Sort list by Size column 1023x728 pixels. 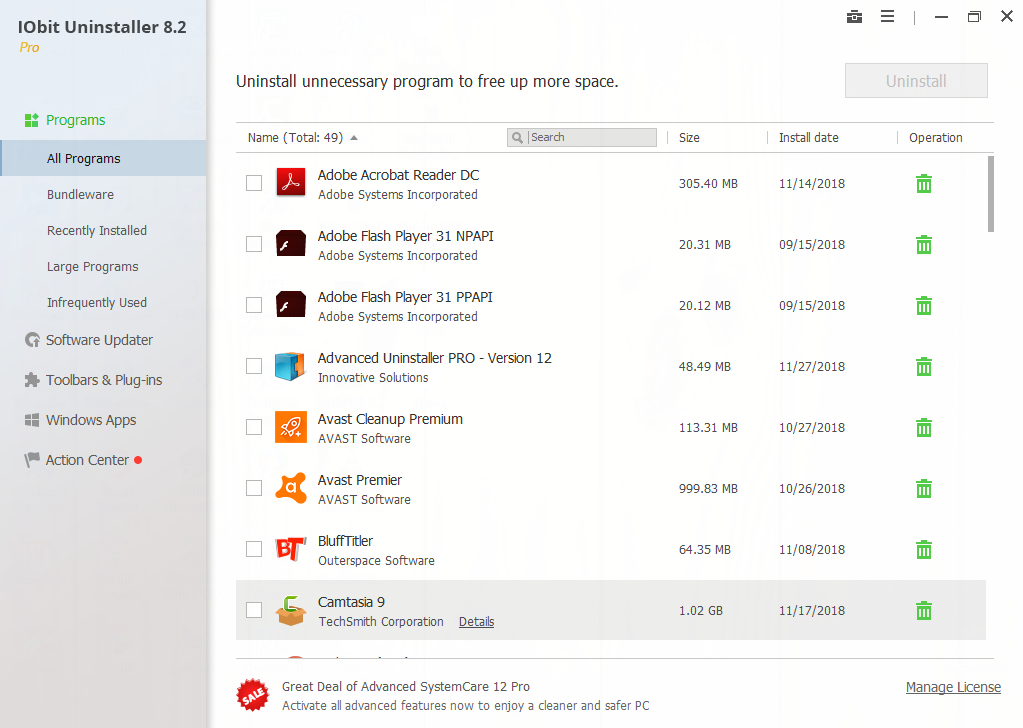tap(689, 138)
